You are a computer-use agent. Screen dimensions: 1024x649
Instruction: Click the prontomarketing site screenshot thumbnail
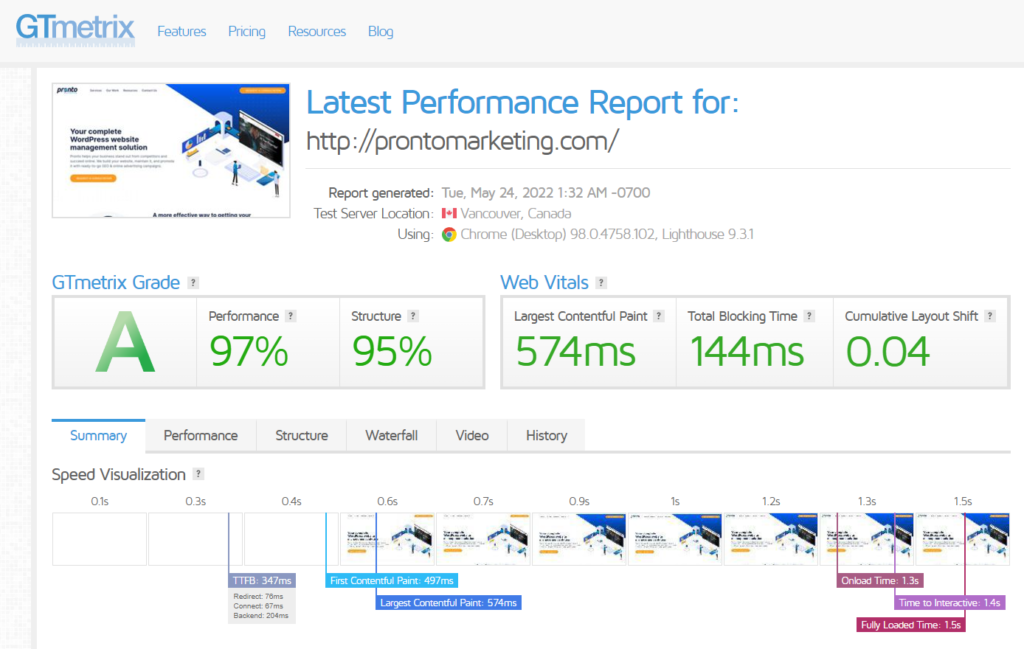coord(171,150)
